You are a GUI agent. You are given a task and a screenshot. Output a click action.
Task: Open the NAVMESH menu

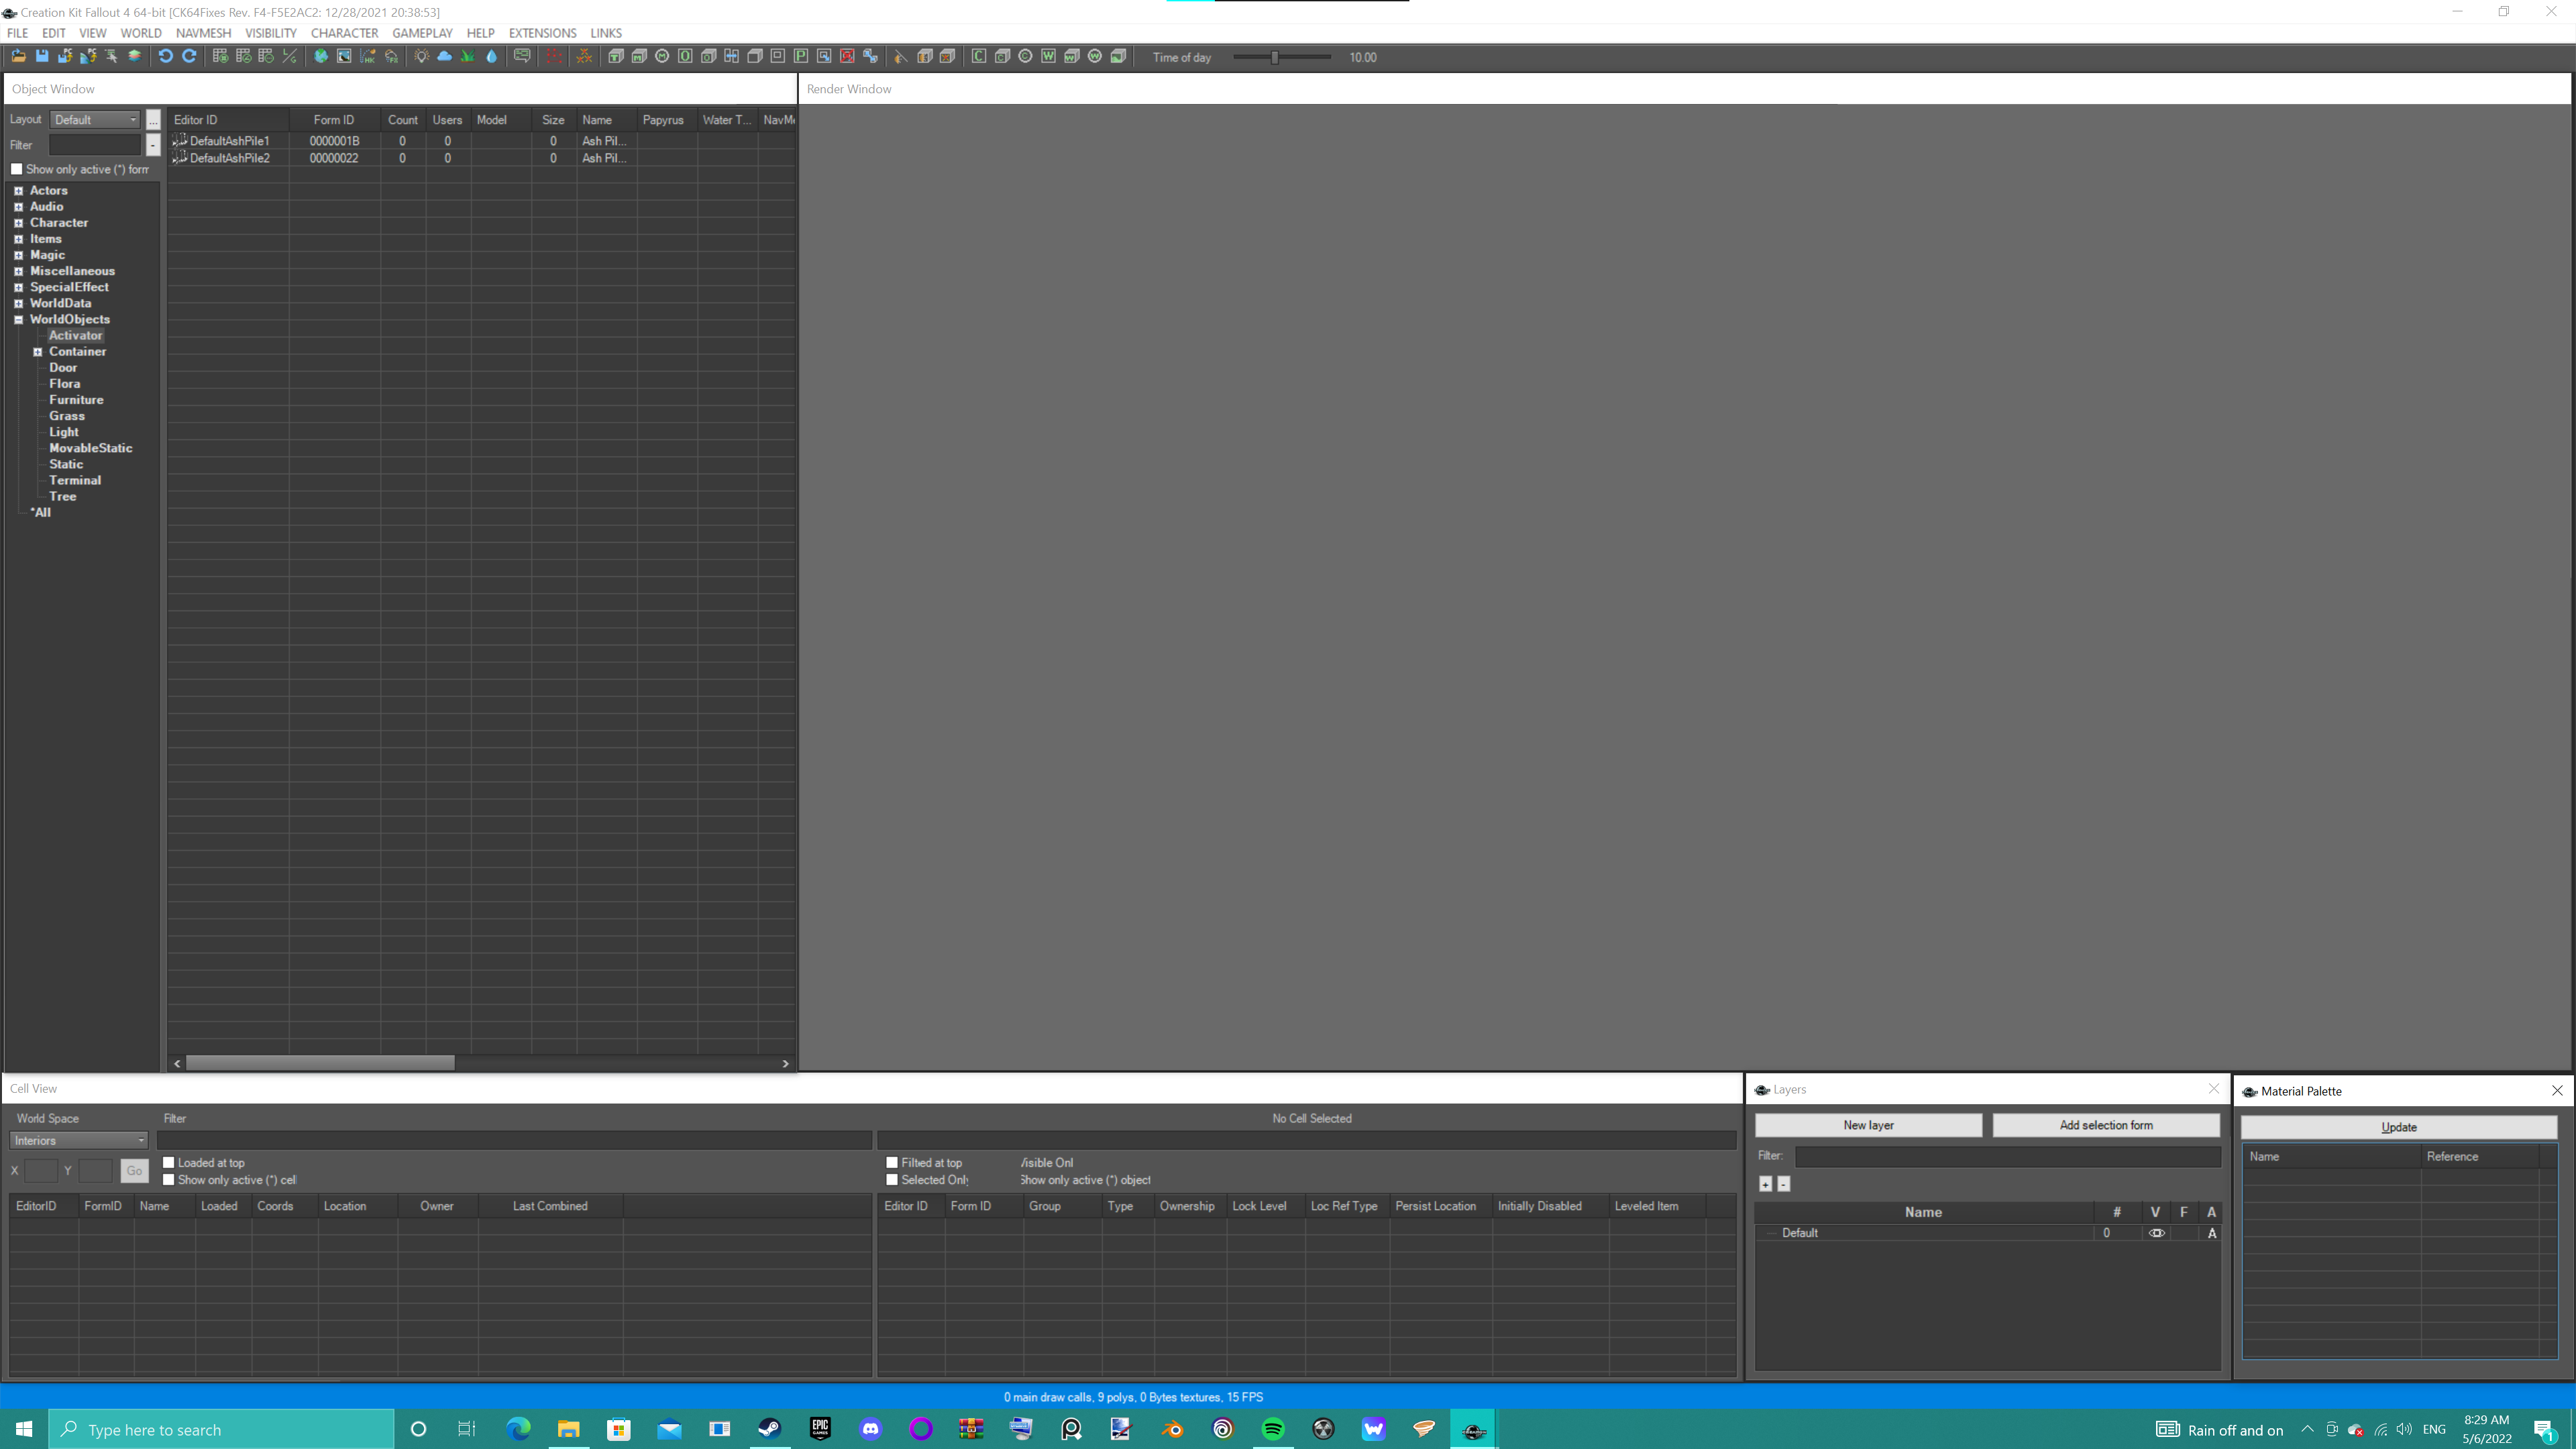(x=203, y=33)
